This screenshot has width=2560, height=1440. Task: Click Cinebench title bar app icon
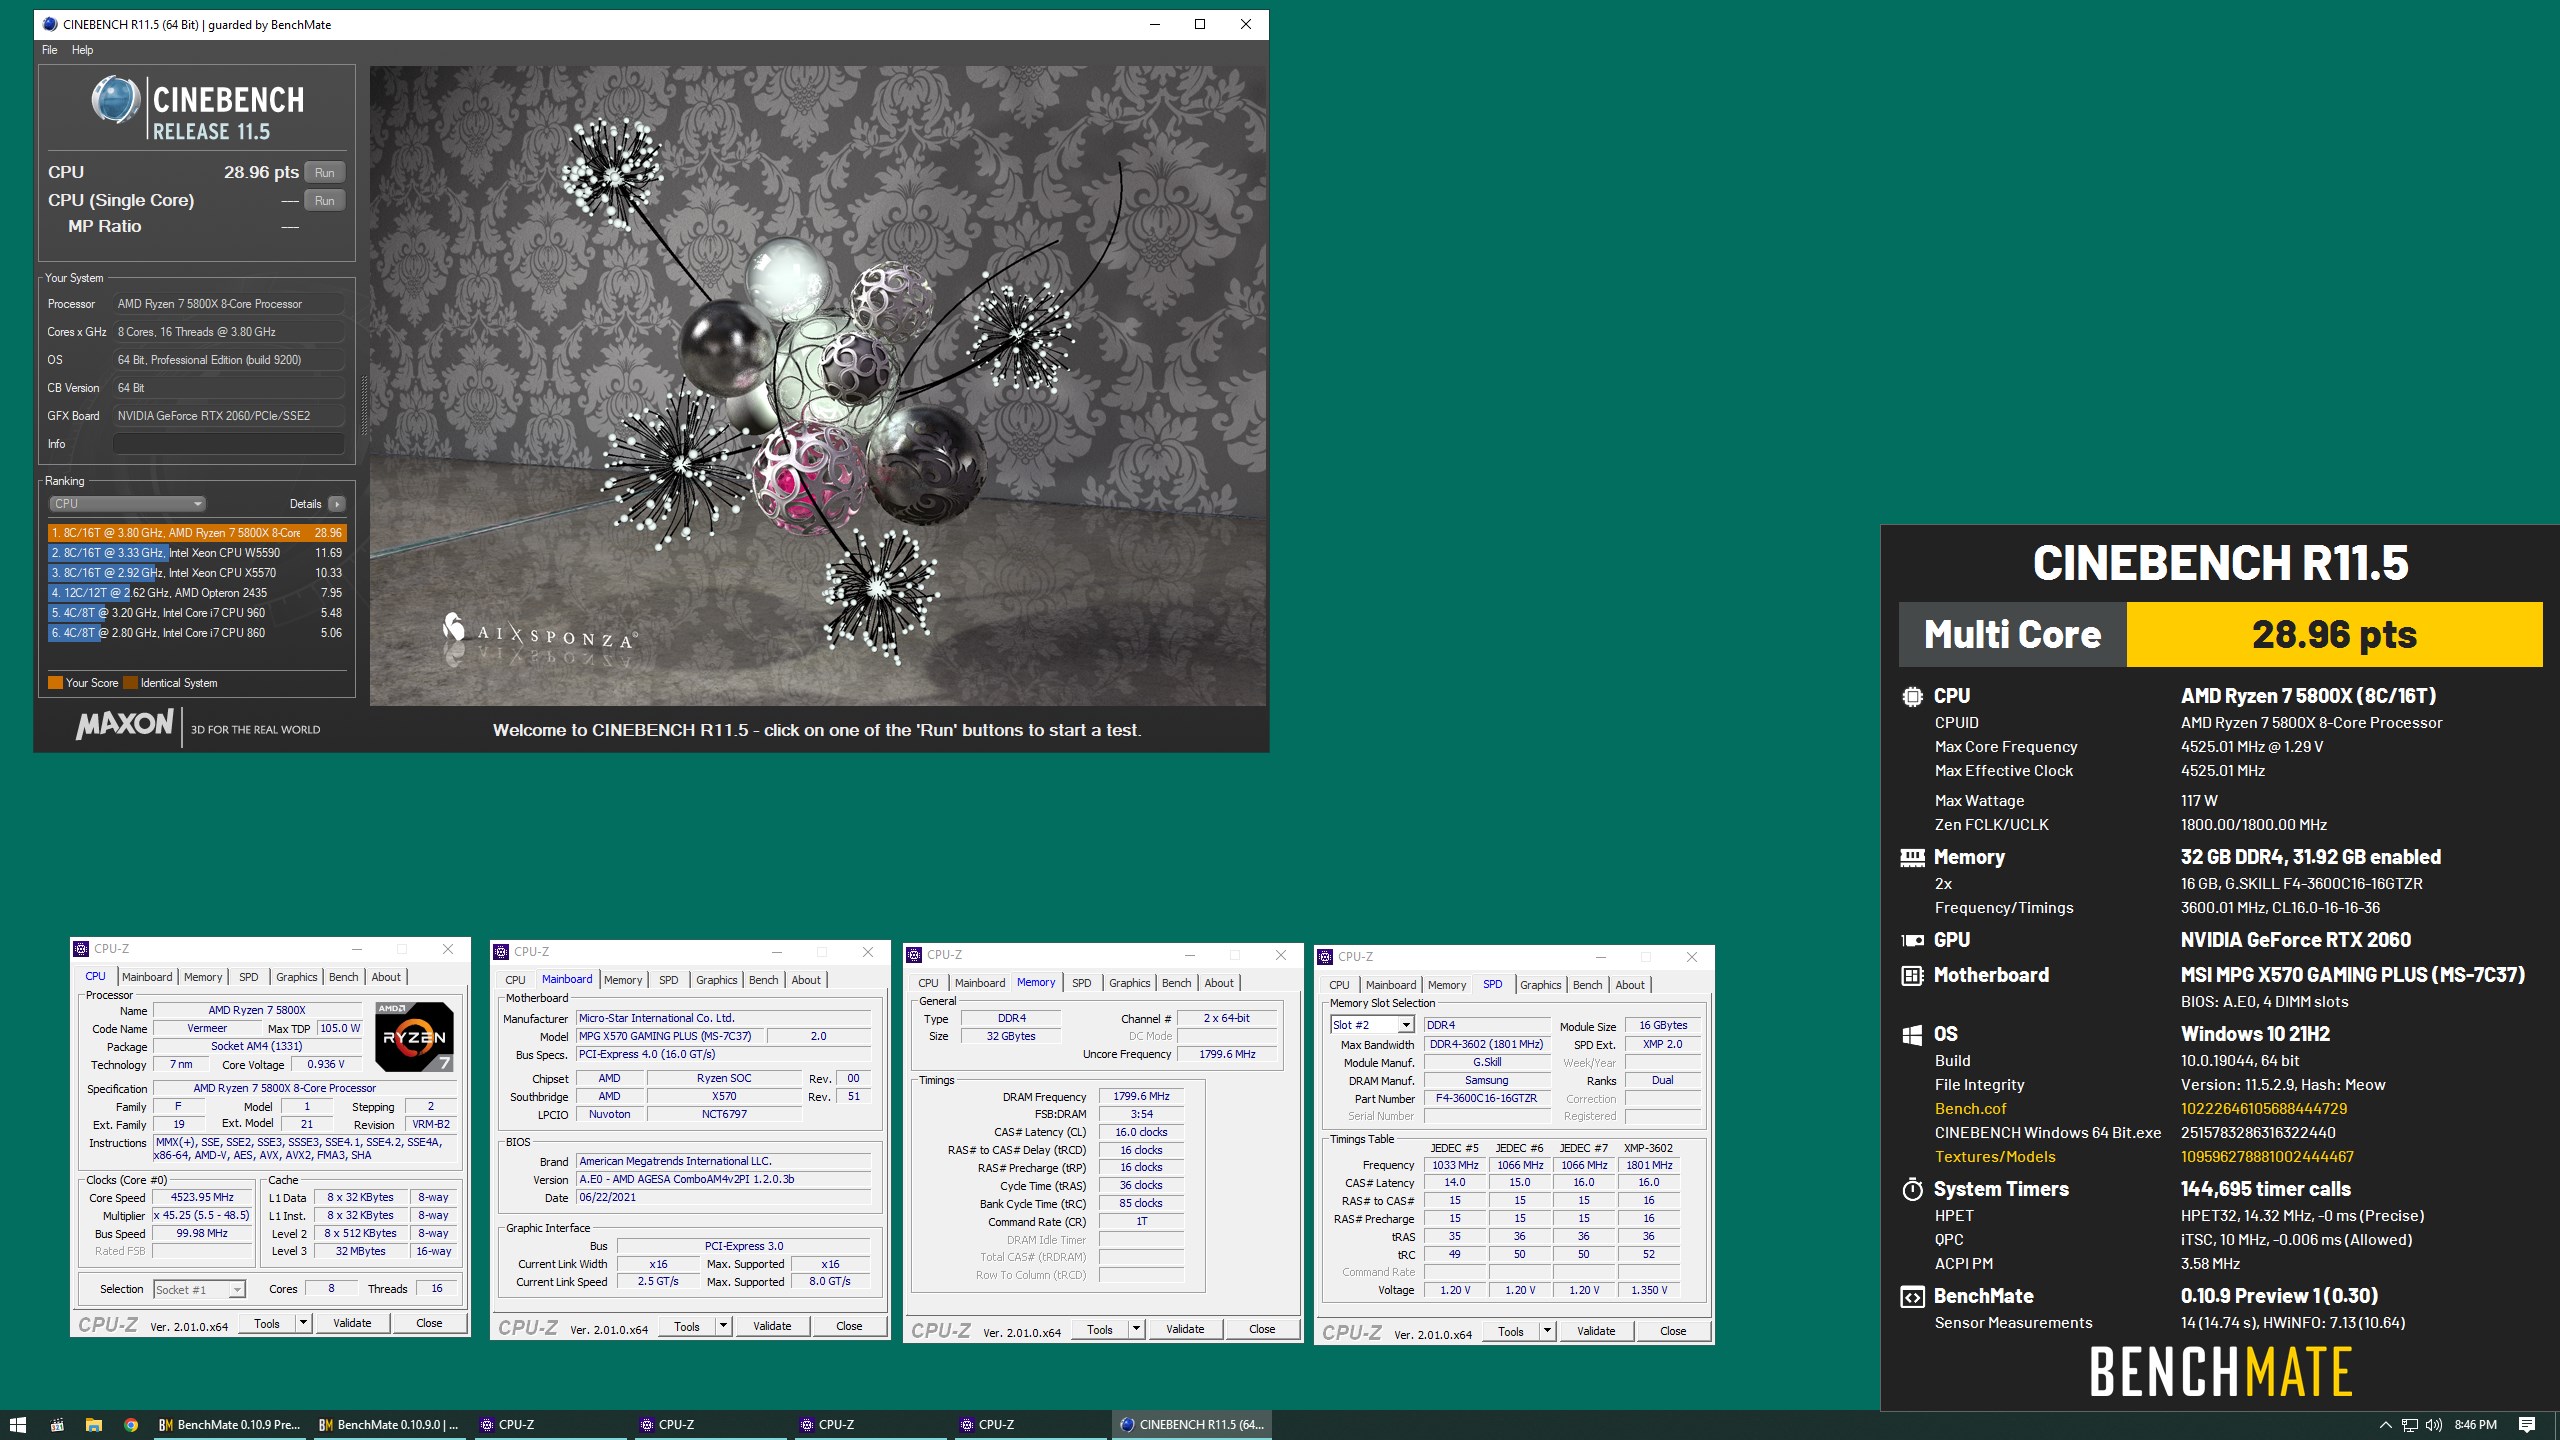coord(50,24)
